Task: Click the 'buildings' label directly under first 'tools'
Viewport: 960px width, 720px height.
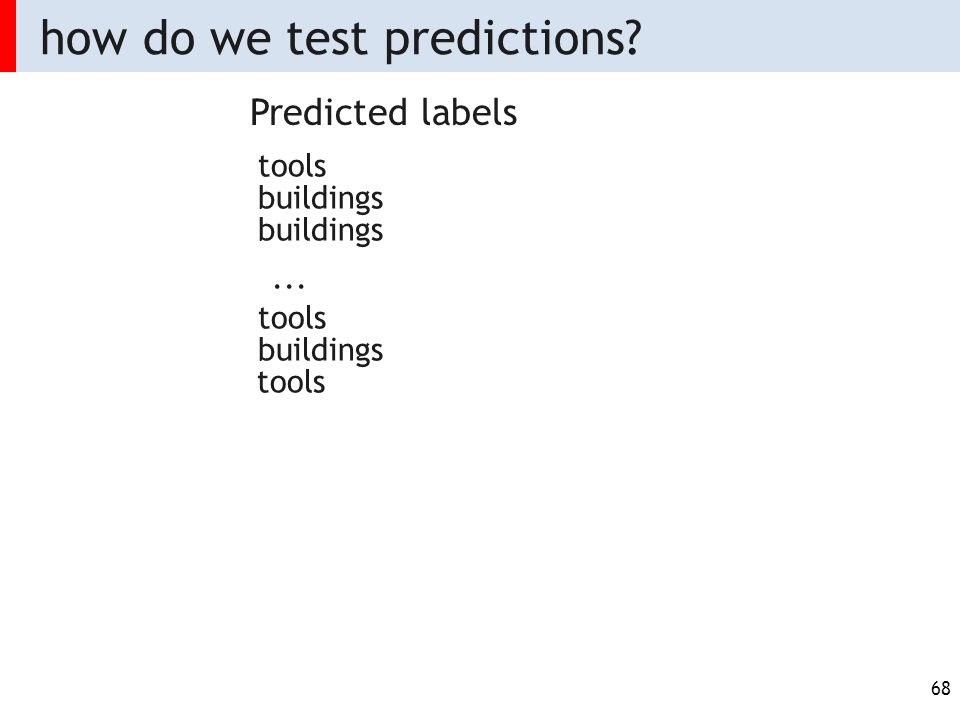Action: point(320,200)
